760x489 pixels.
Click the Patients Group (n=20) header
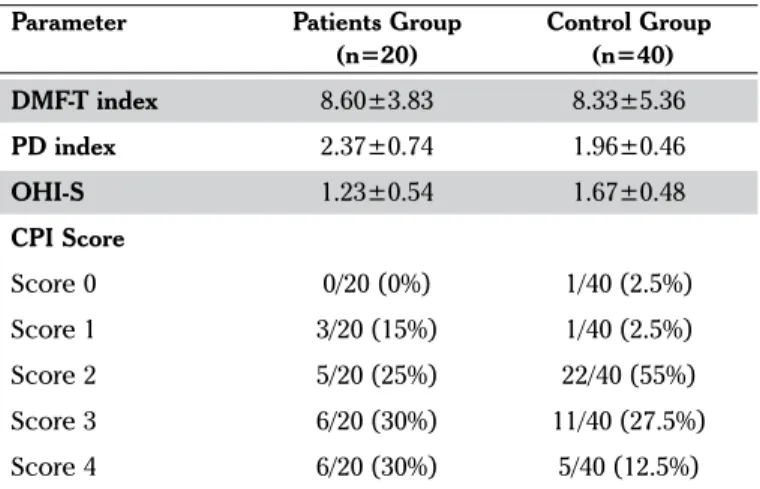click(377, 38)
